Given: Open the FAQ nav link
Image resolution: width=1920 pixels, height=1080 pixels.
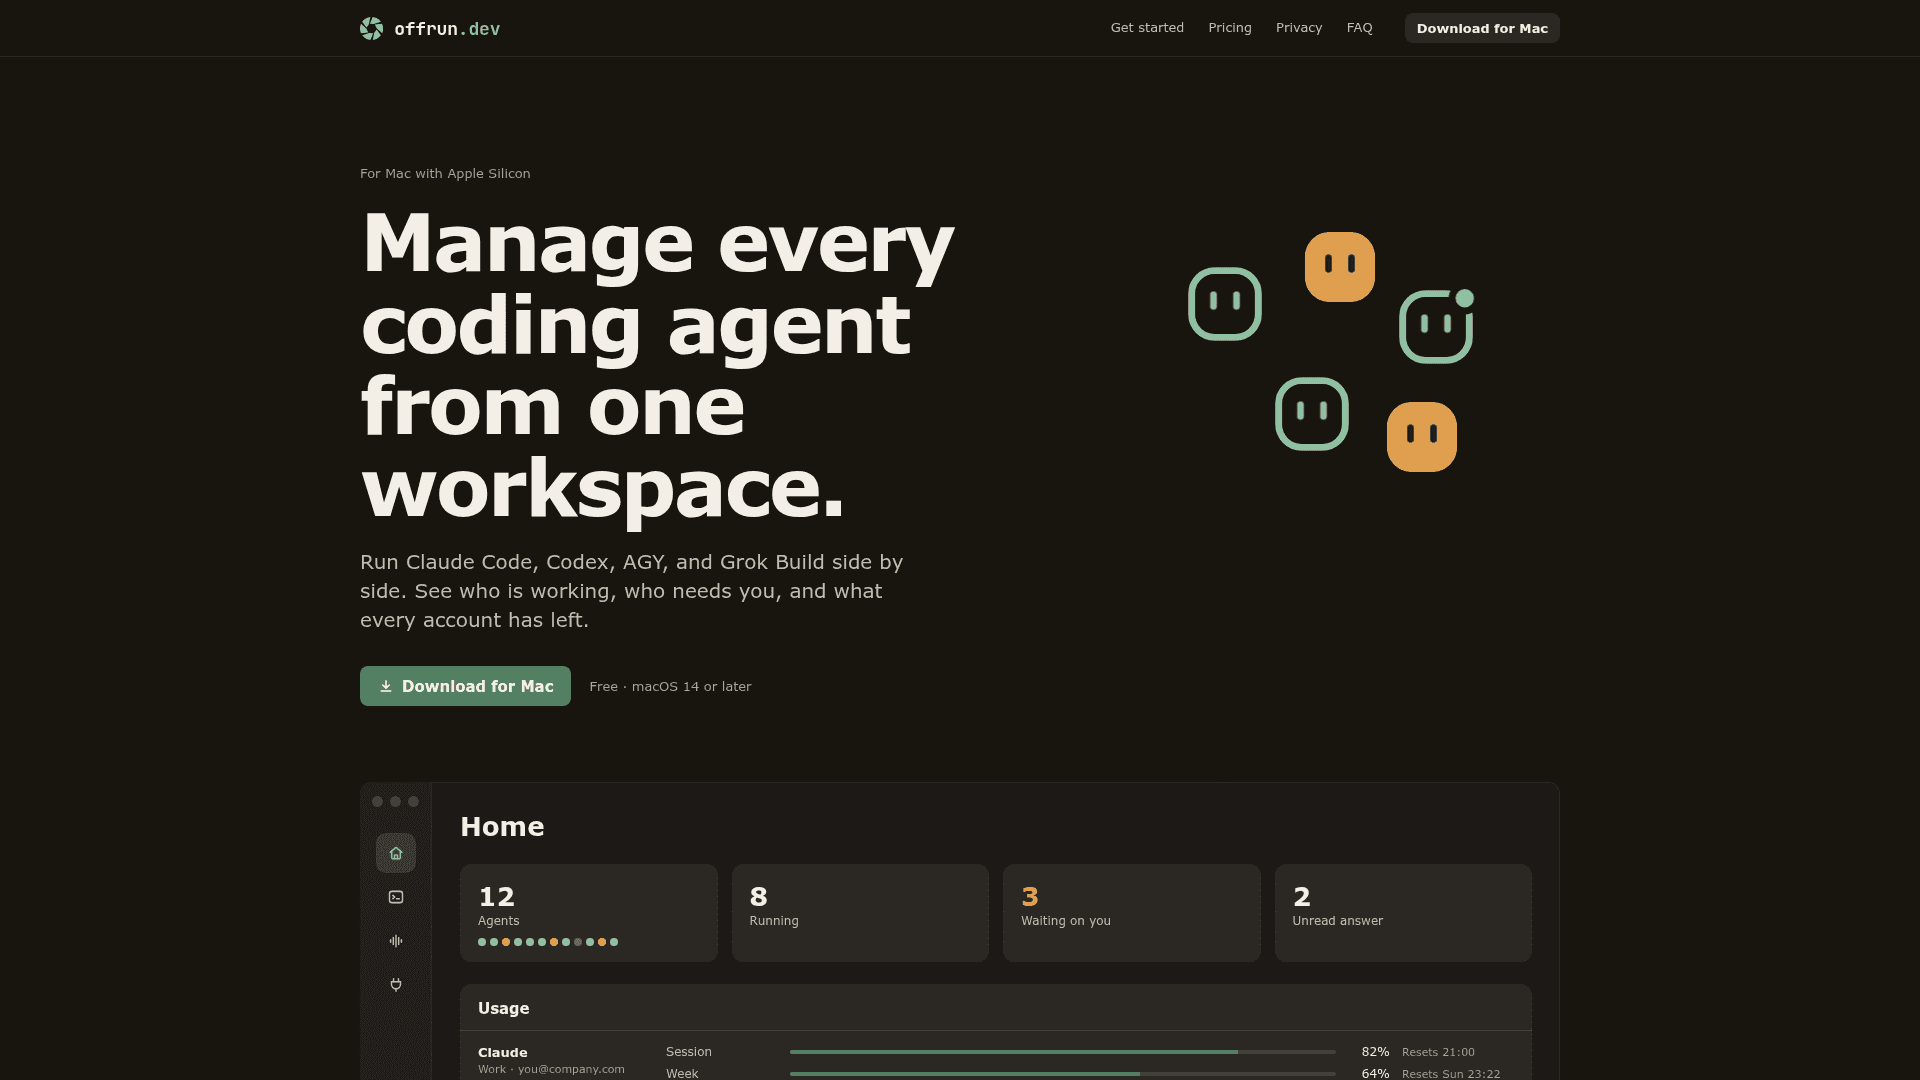Looking at the screenshot, I should coord(1360,28).
